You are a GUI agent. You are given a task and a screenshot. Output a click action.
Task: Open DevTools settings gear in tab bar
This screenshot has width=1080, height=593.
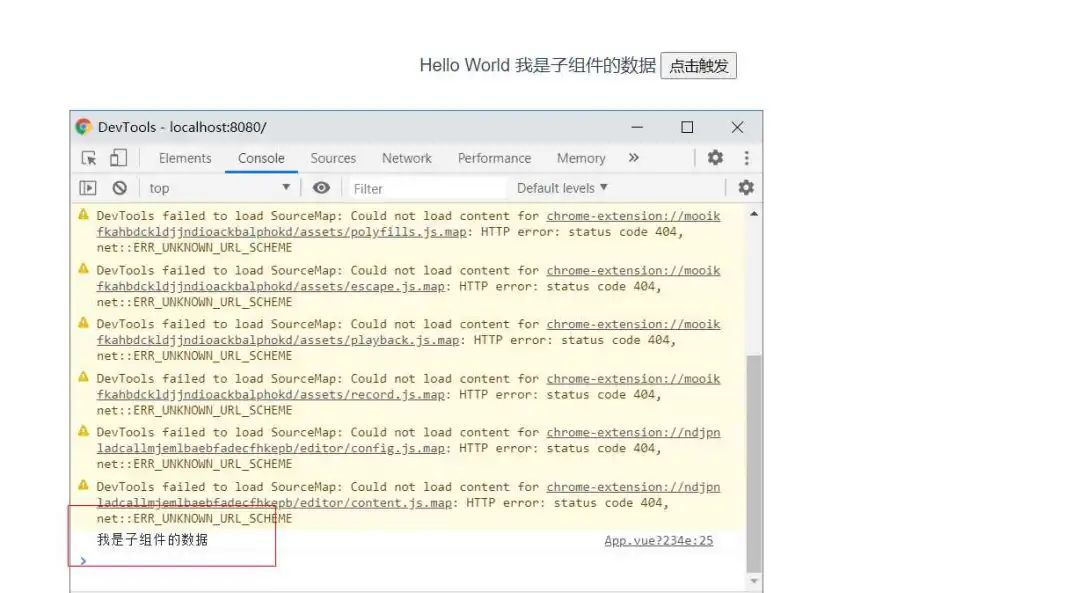pos(716,158)
